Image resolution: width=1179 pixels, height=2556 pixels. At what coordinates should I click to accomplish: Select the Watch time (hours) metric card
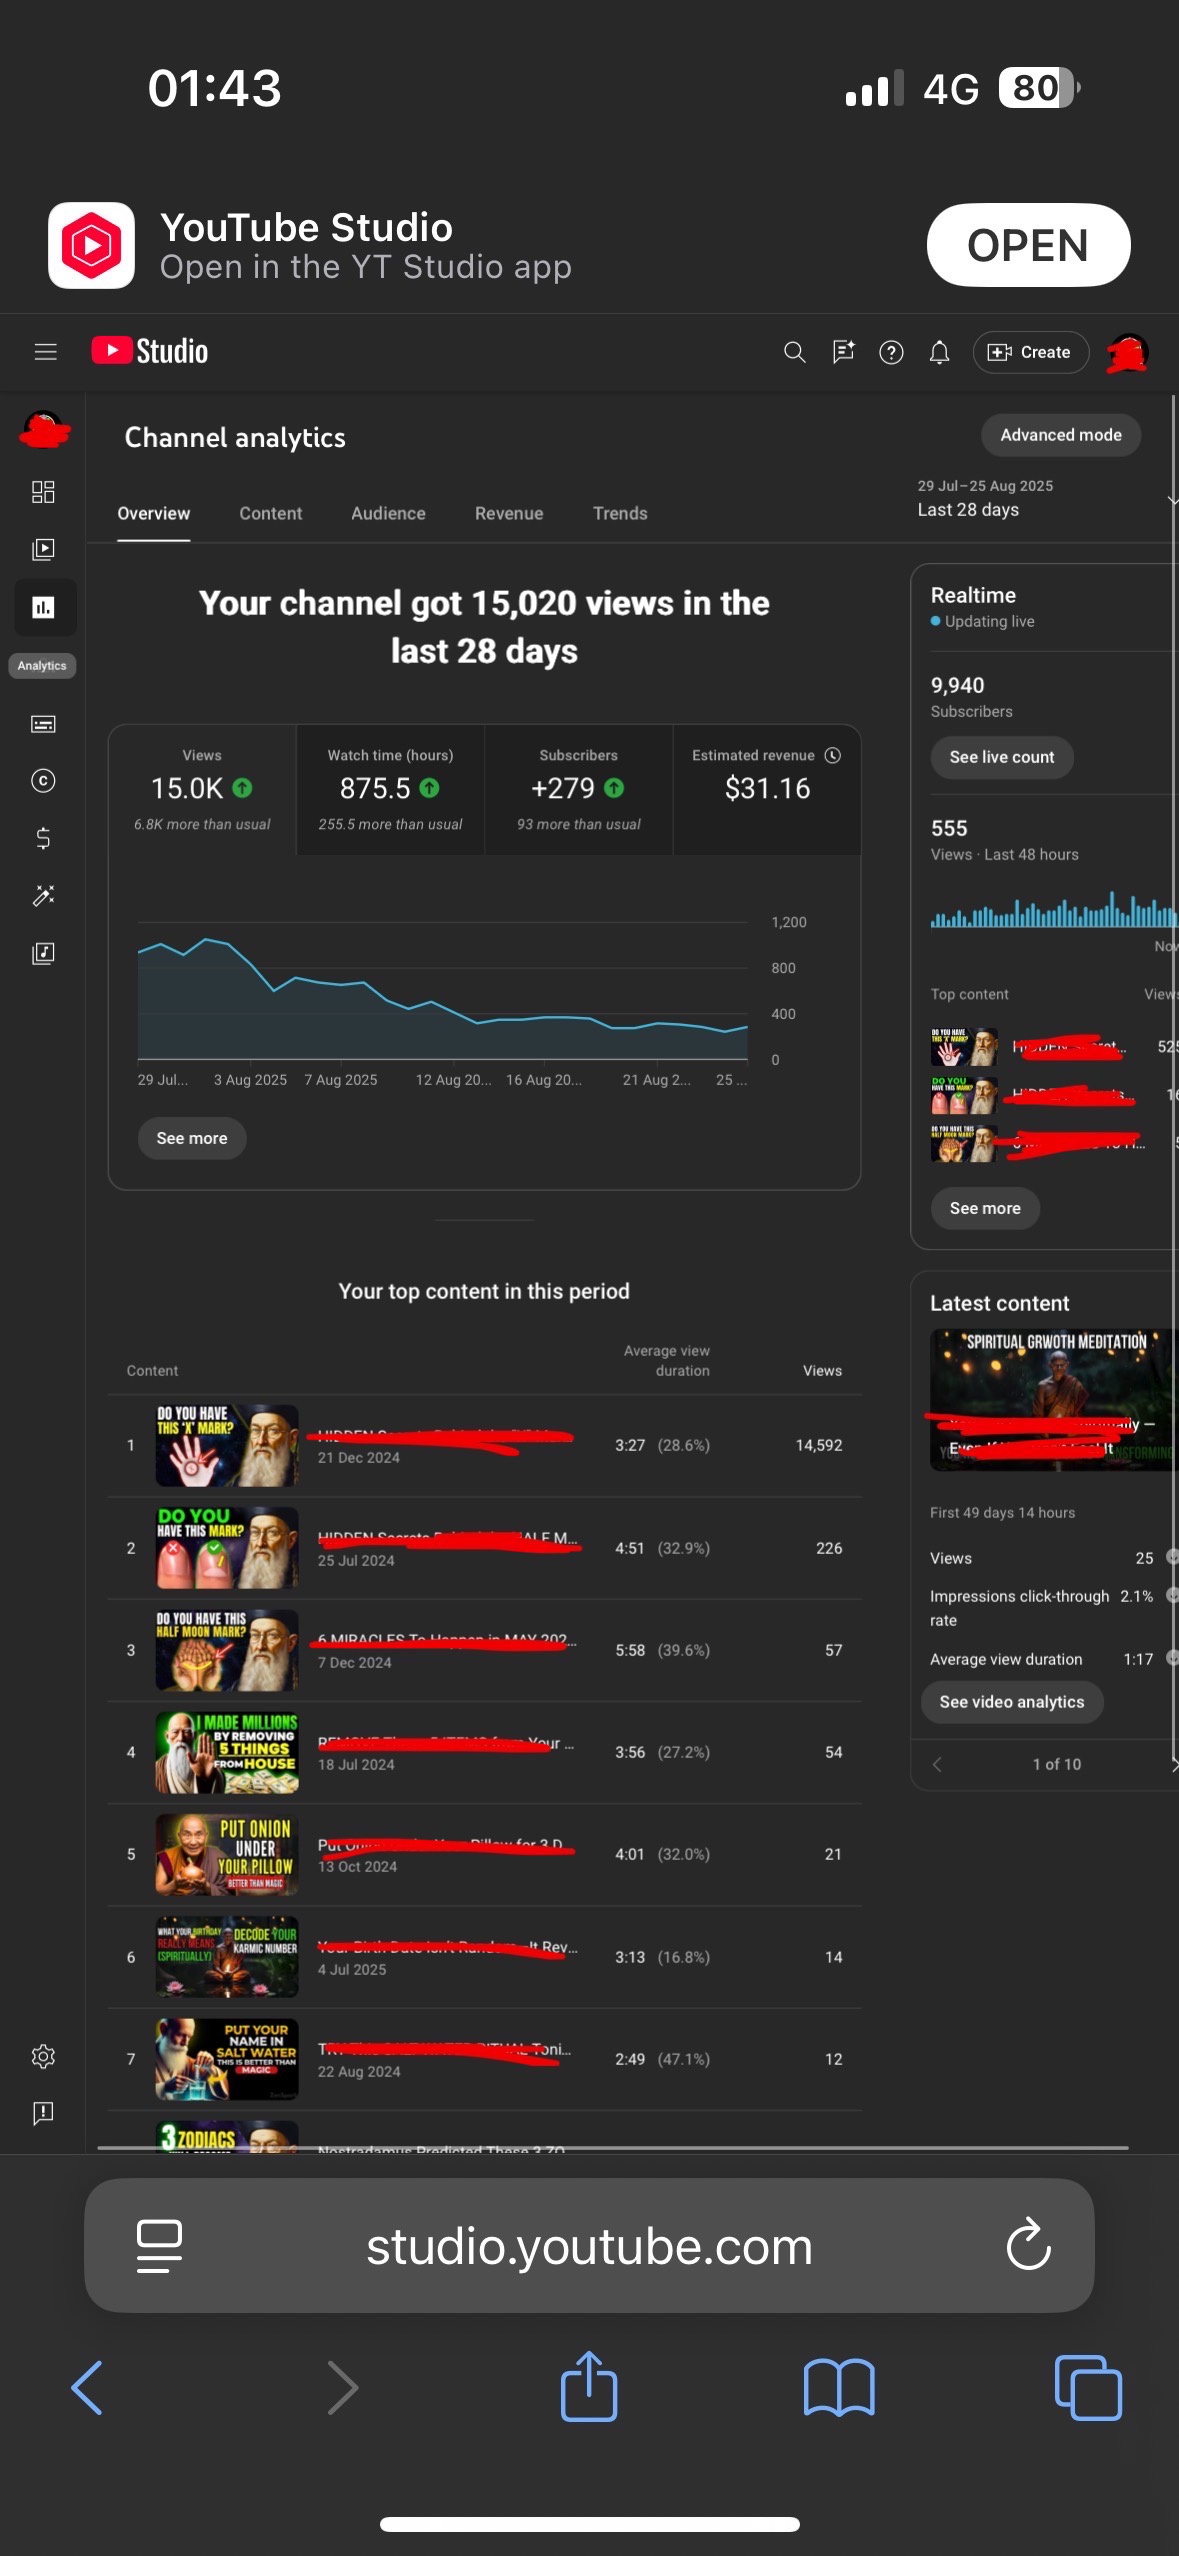[391, 790]
